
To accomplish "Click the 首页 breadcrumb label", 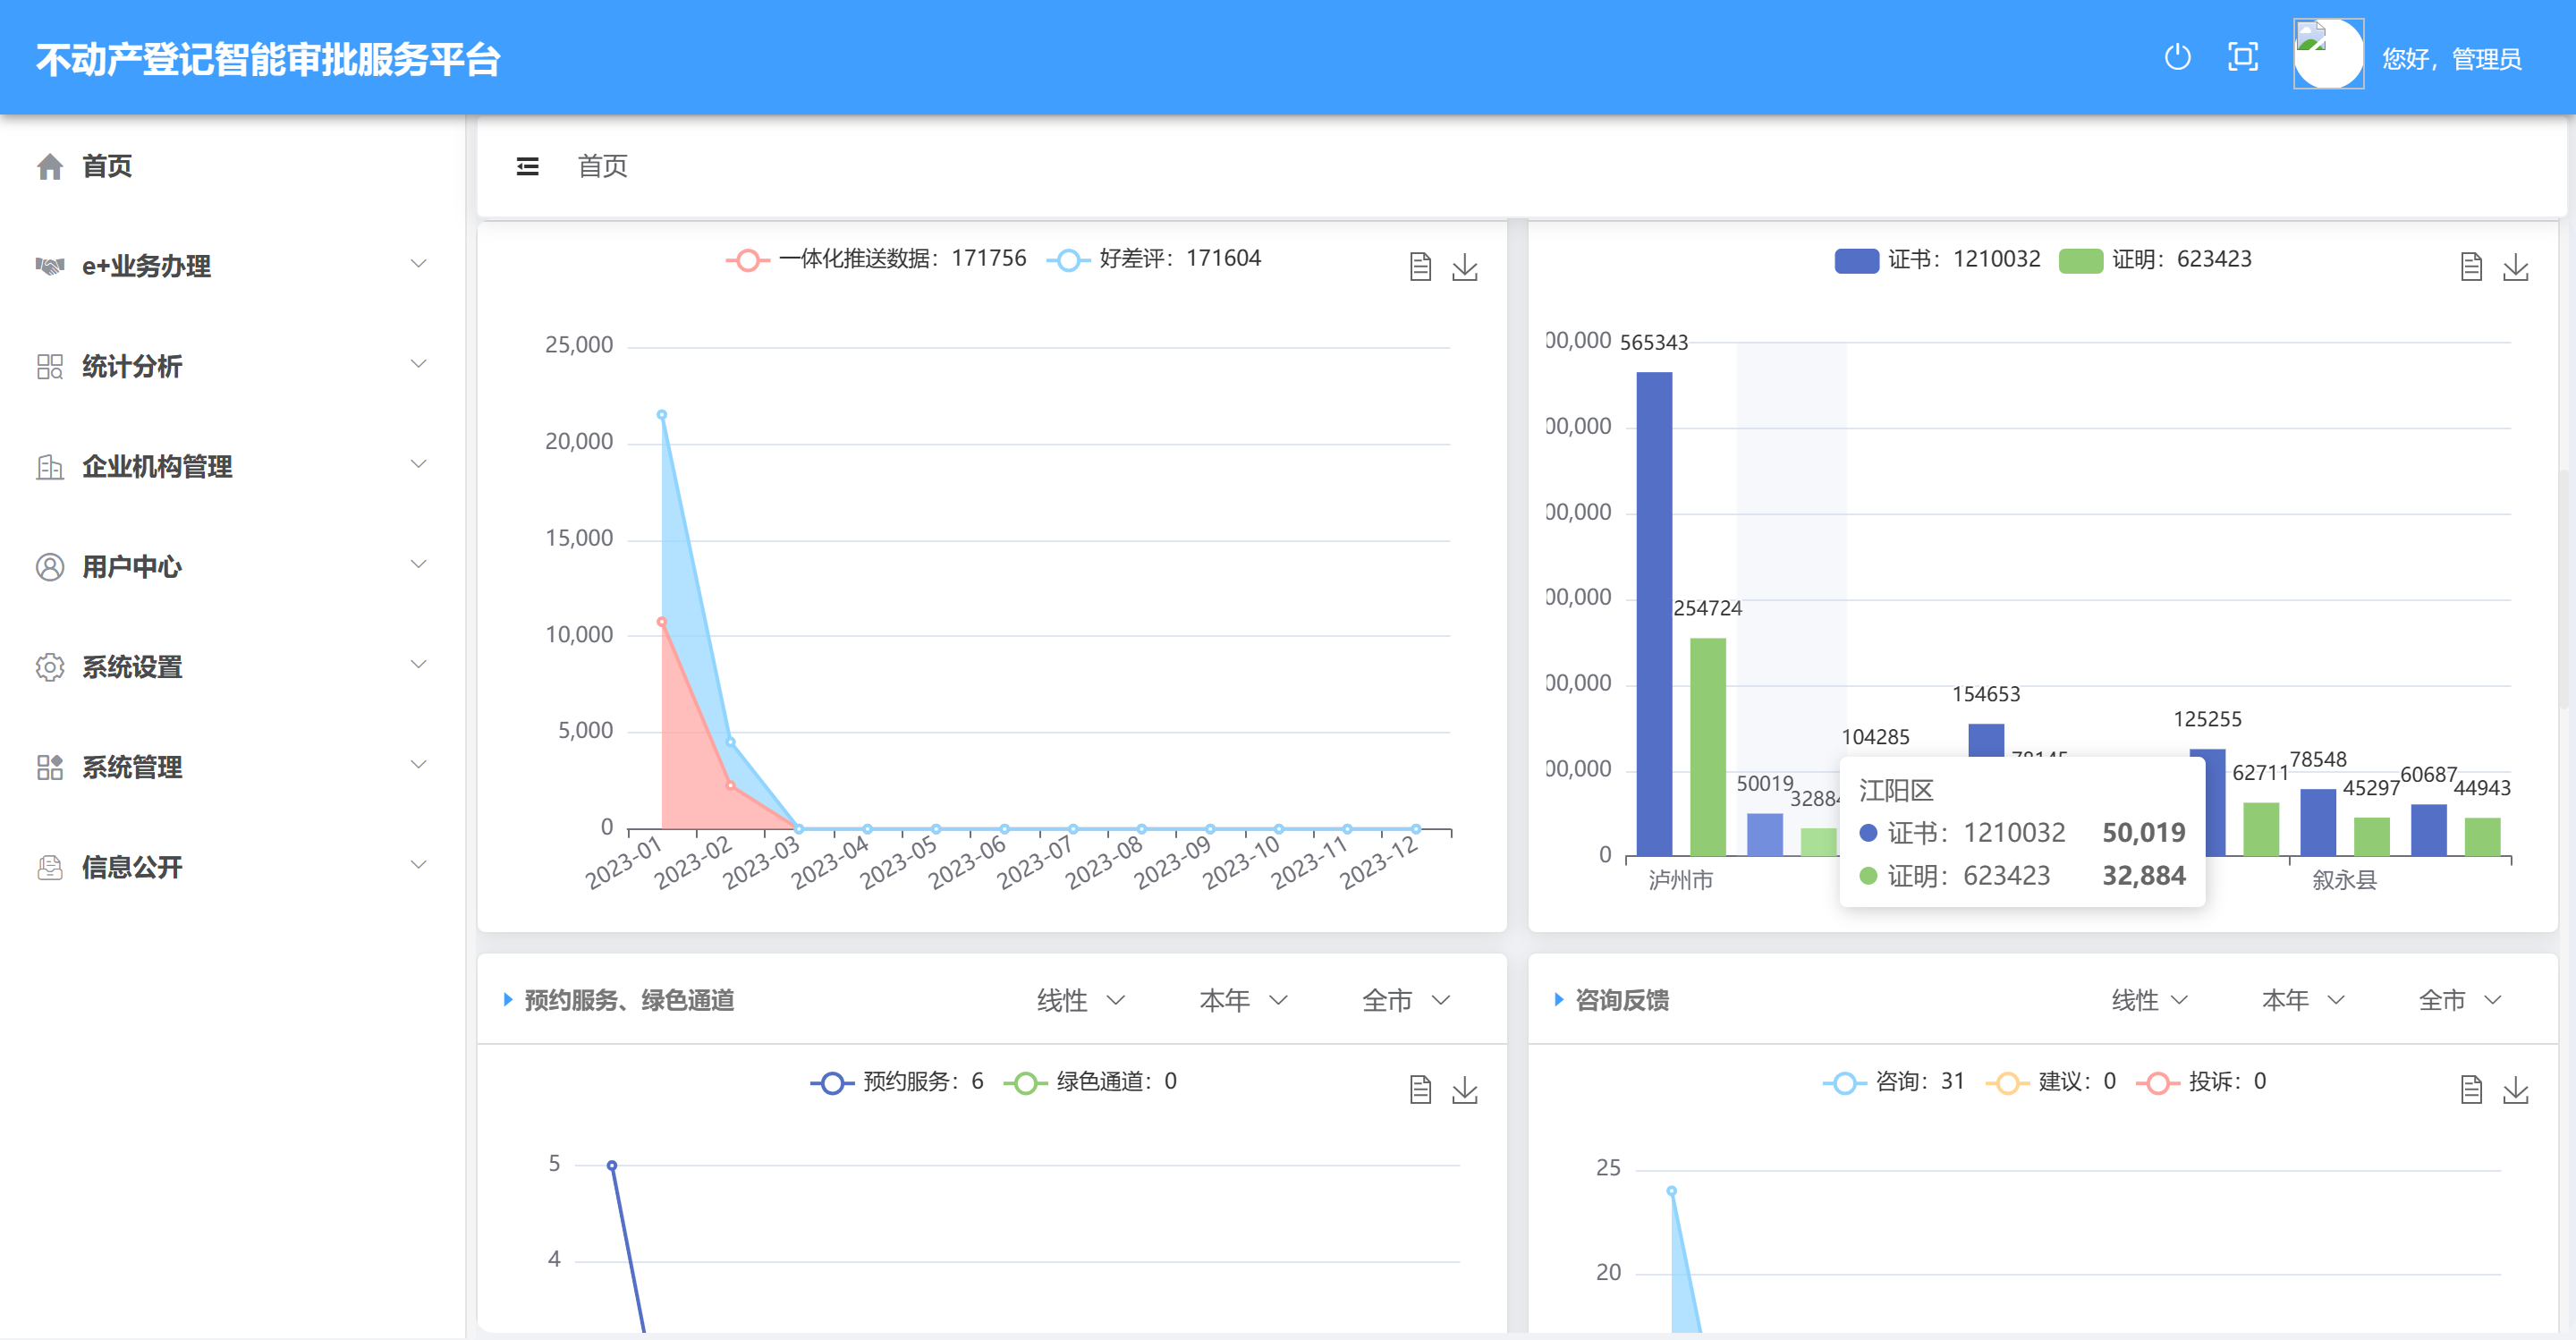I will [602, 166].
